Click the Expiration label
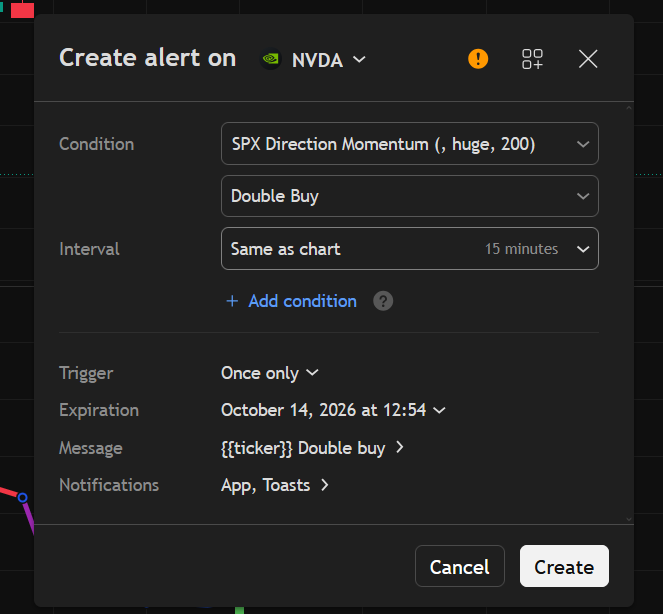This screenshot has width=663, height=614. pyautogui.click(x=99, y=410)
